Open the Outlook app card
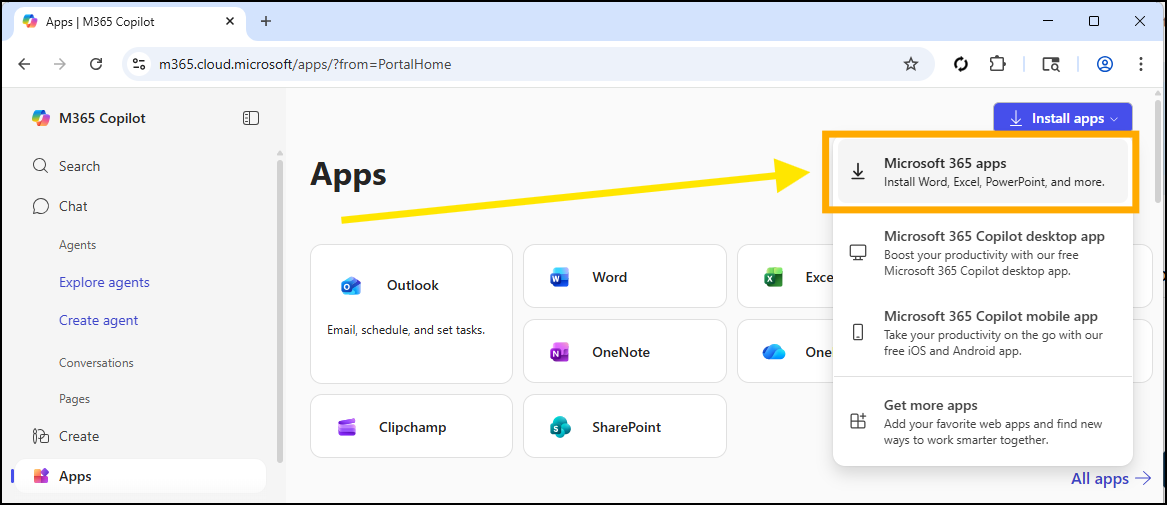The width and height of the screenshot is (1167, 505). [x=412, y=313]
